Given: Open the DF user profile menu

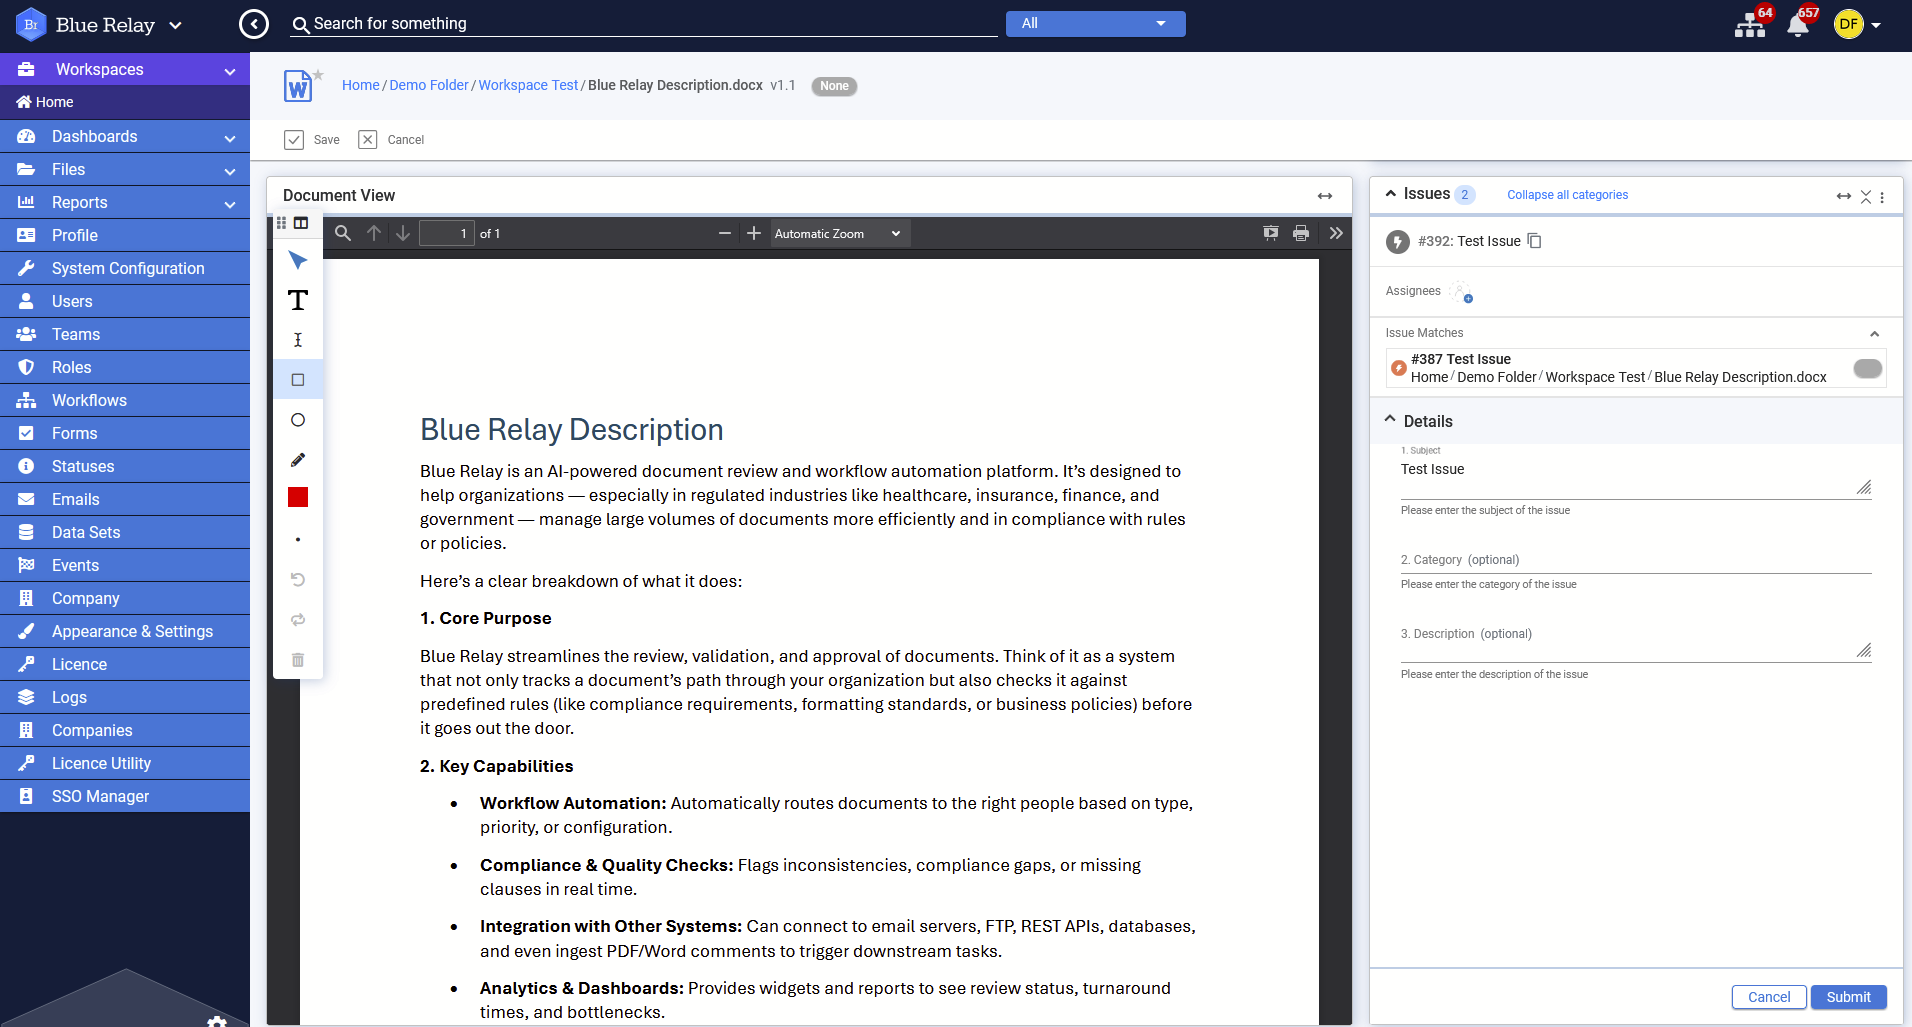Looking at the screenshot, I should [1858, 24].
